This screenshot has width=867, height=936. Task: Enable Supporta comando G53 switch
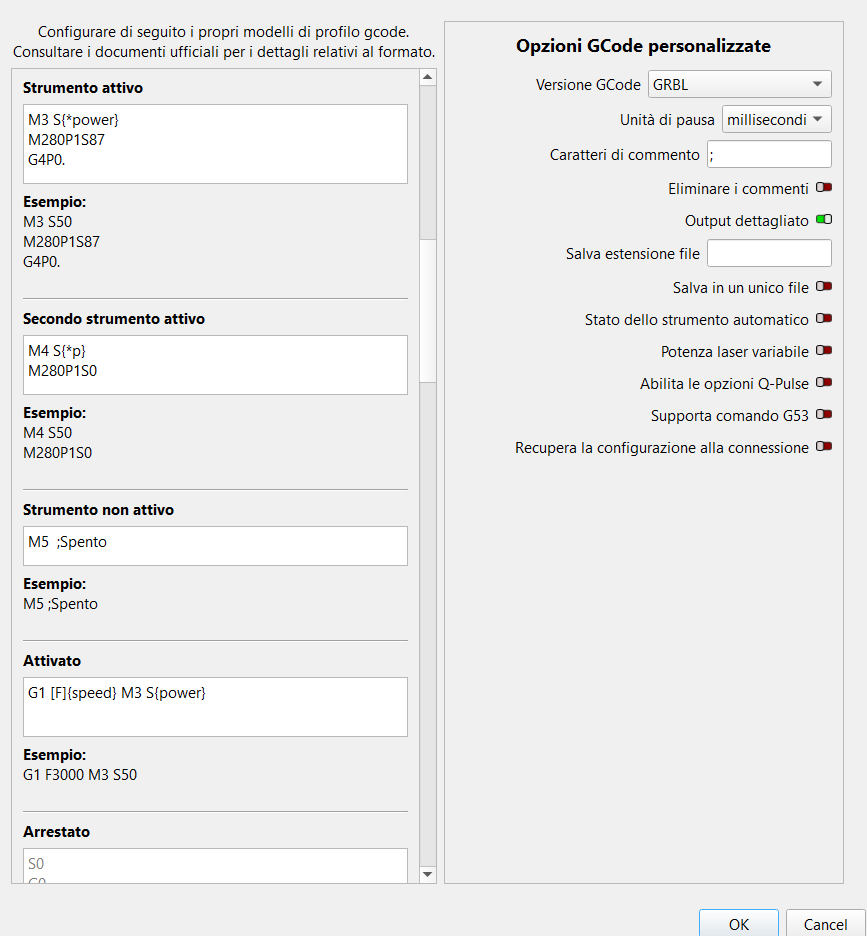tap(824, 415)
